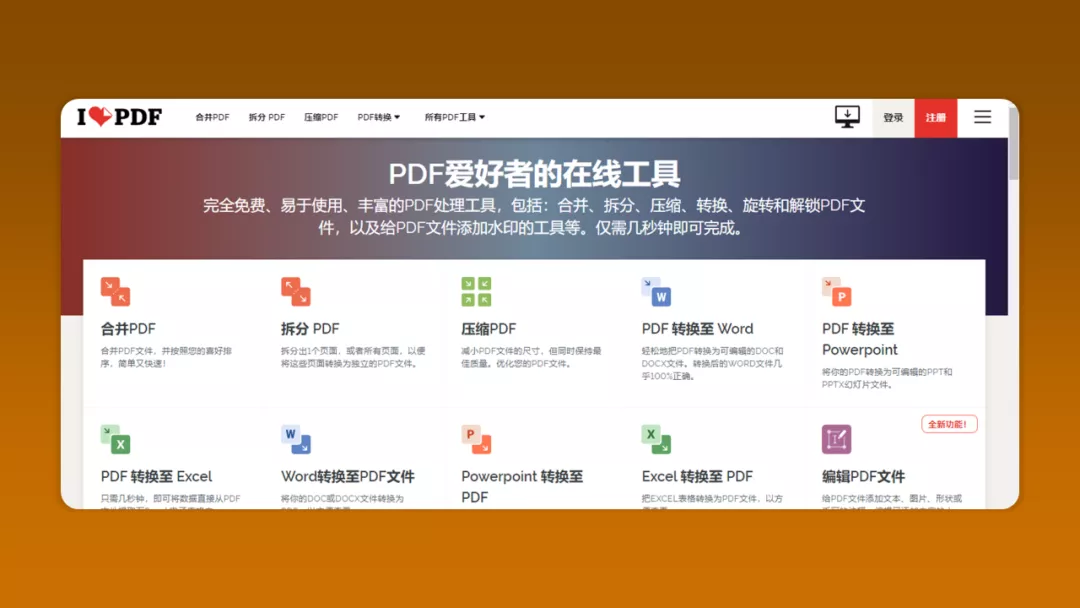The height and width of the screenshot is (608, 1080).
Task: Click the iLovePDF logo
Action: pyautogui.click(x=119, y=117)
